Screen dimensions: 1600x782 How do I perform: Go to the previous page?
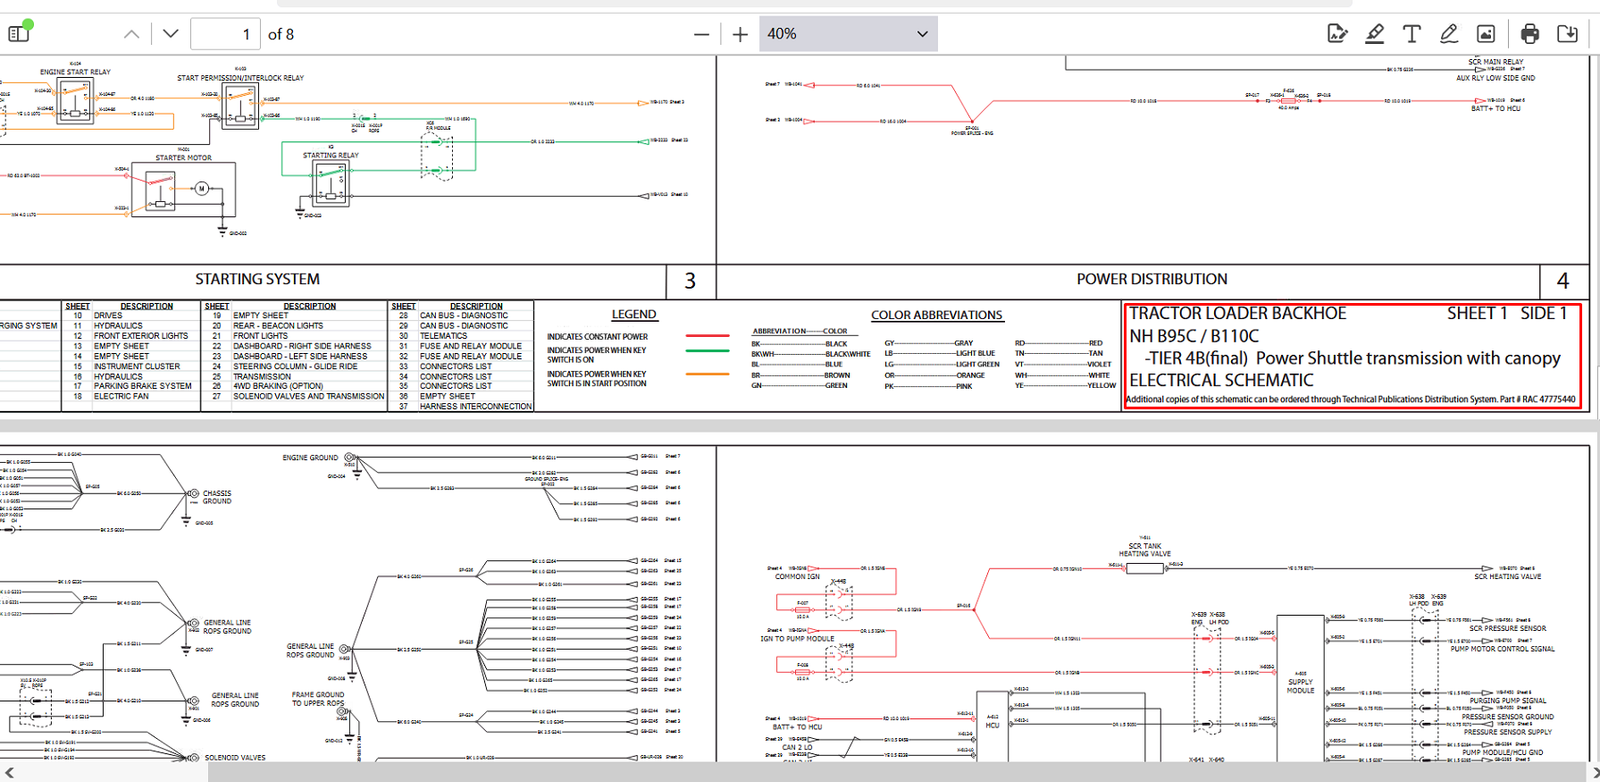tap(131, 34)
